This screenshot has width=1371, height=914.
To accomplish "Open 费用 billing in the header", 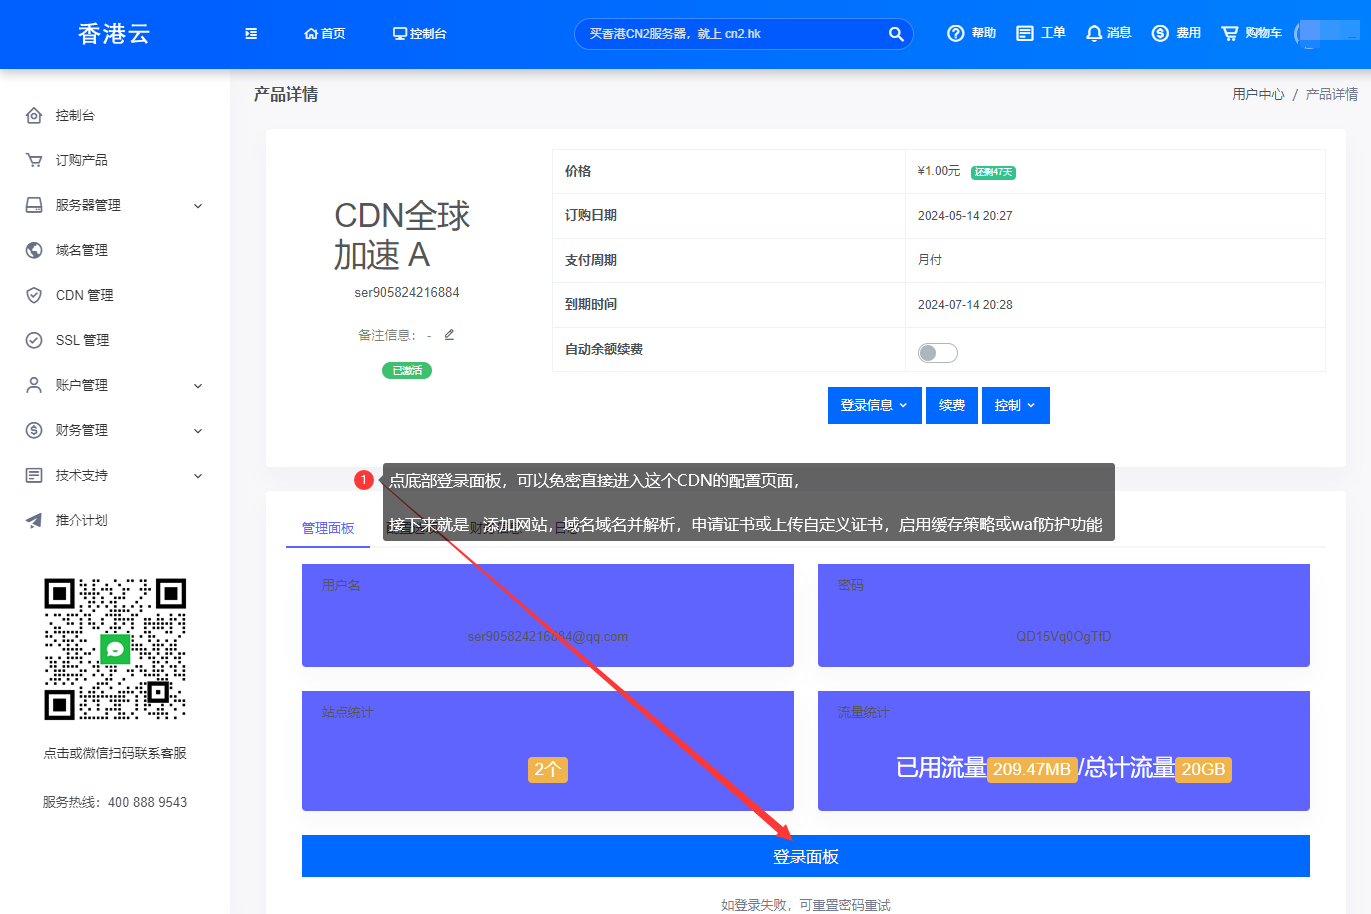I will click(x=1176, y=33).
